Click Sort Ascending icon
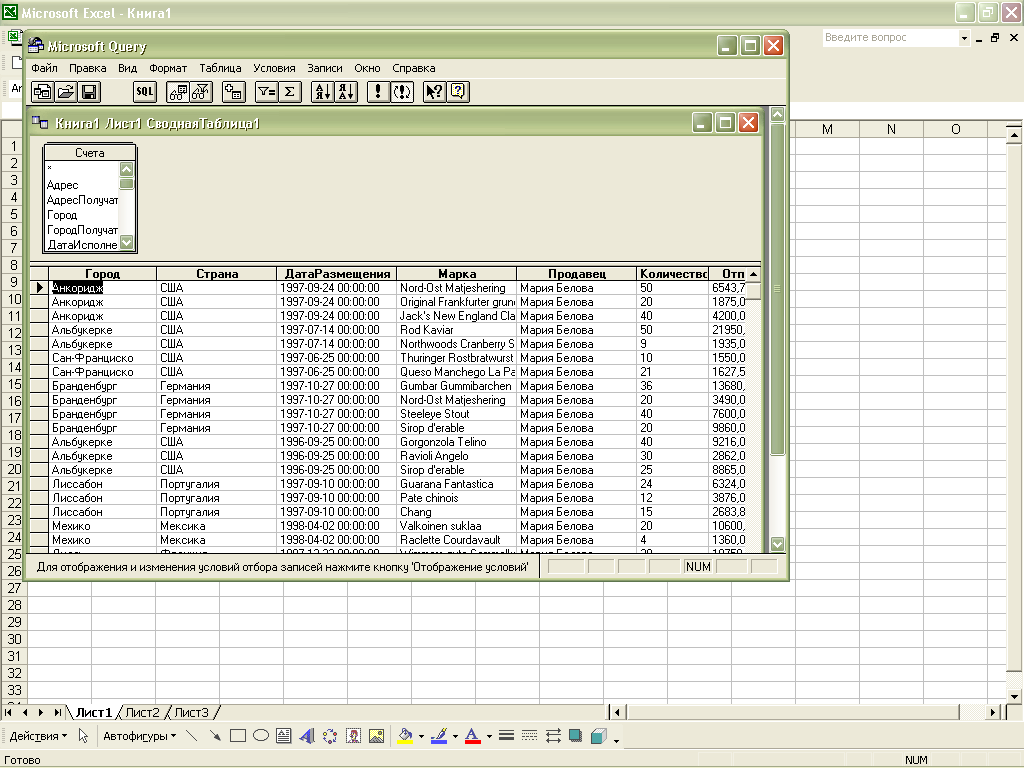1024x768 pixels. coord(323,92)
